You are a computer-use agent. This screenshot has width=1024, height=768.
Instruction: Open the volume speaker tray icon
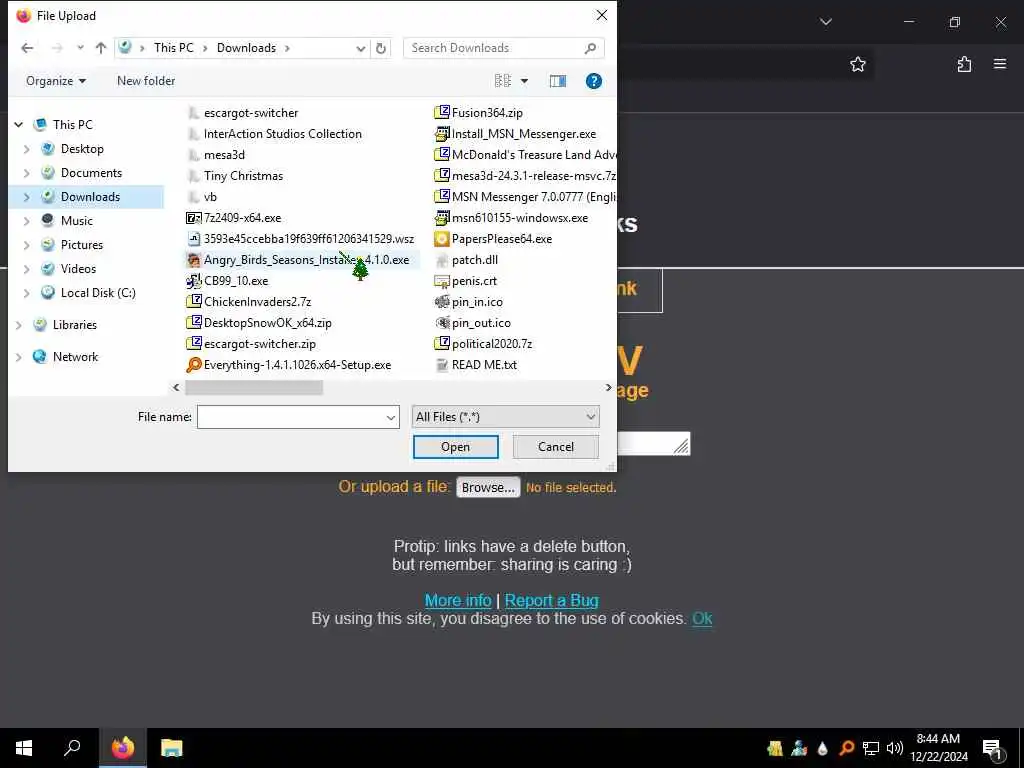[x=895, y=748]
